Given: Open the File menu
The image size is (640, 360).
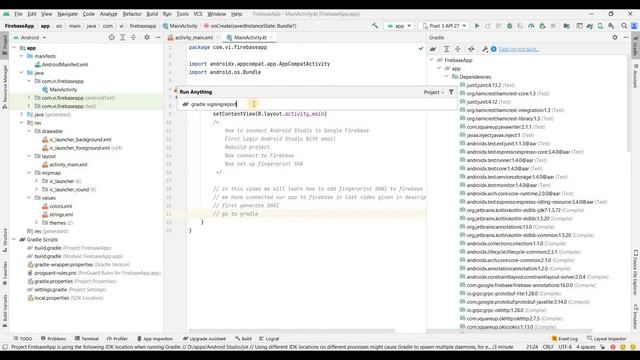Looking at the screenshot, I should tap(18, 14).
